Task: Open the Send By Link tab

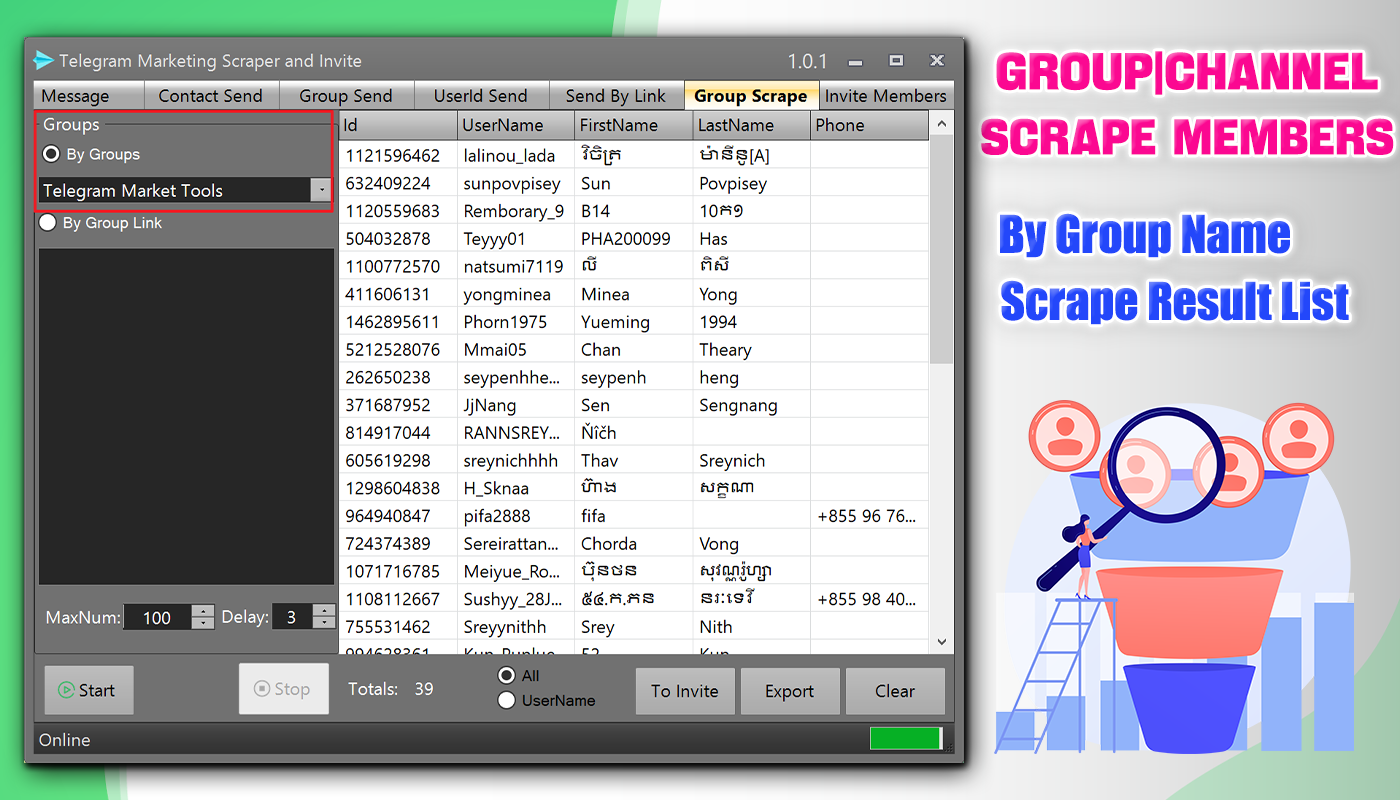Action: tap(616, 95)
